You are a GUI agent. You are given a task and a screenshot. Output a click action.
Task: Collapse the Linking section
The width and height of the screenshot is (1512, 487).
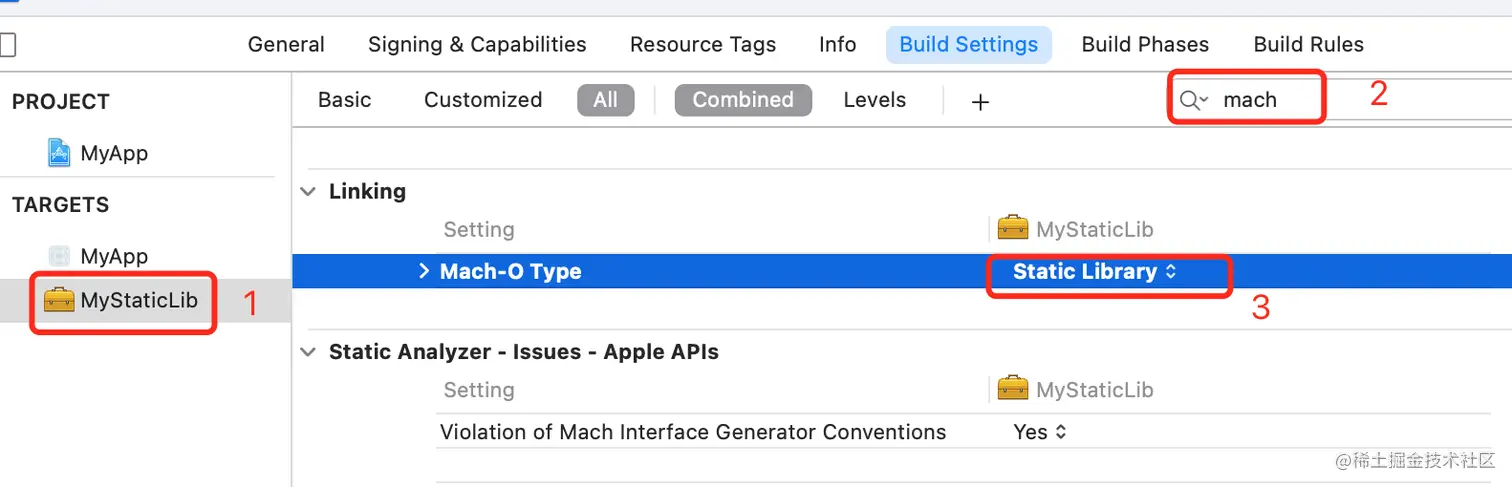[308, 191]
